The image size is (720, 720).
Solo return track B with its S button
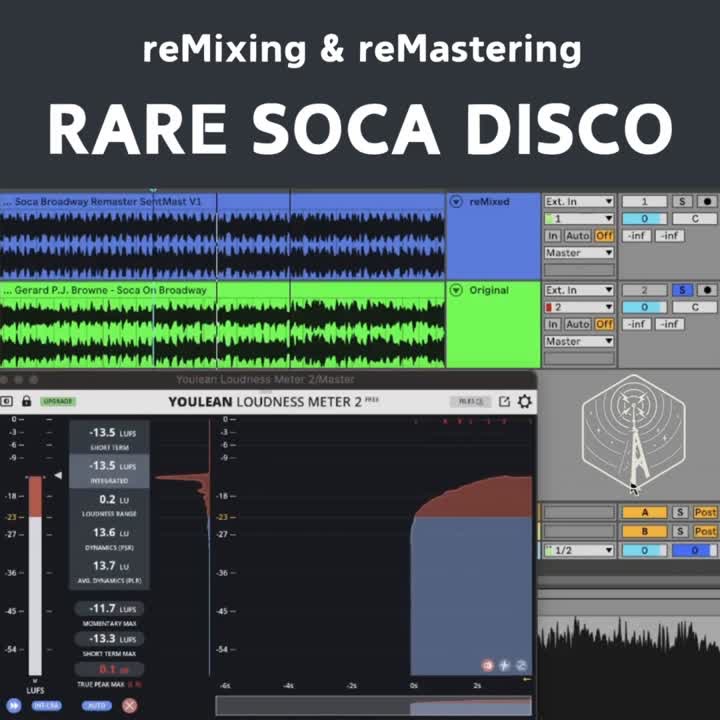pyautogui.click(x=680, y=531)
